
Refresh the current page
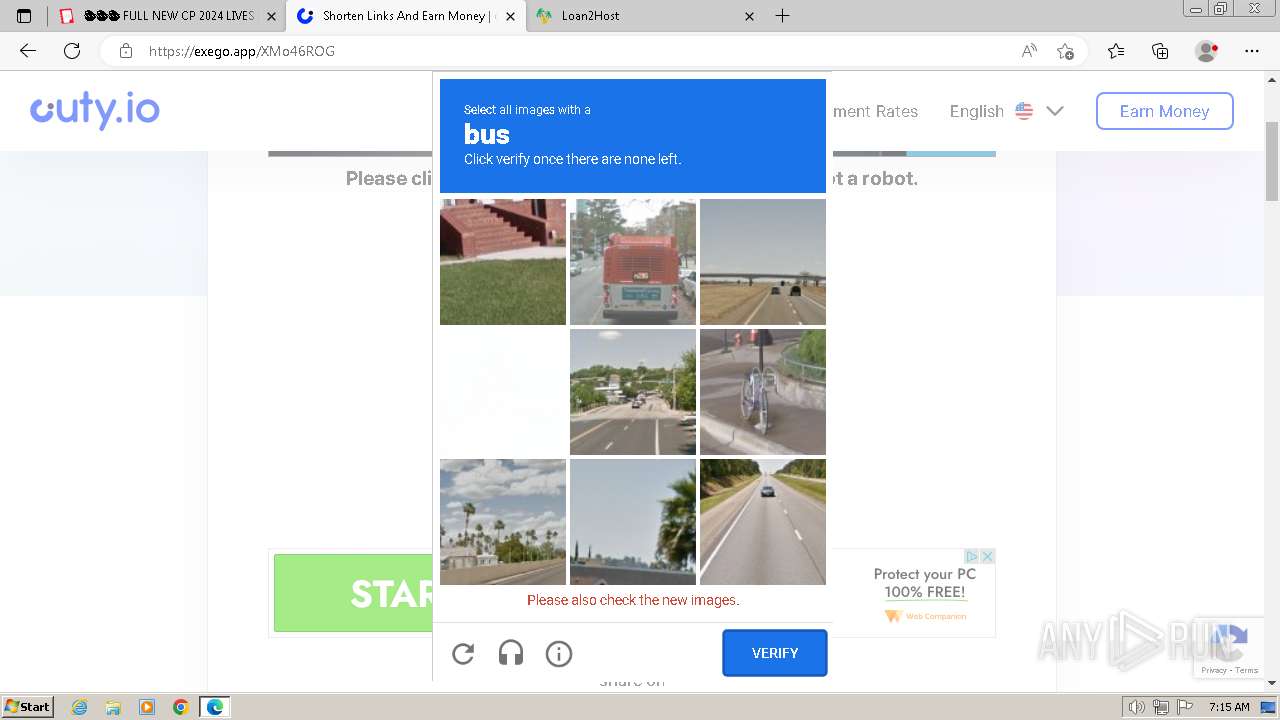click(x=72, y=51)
